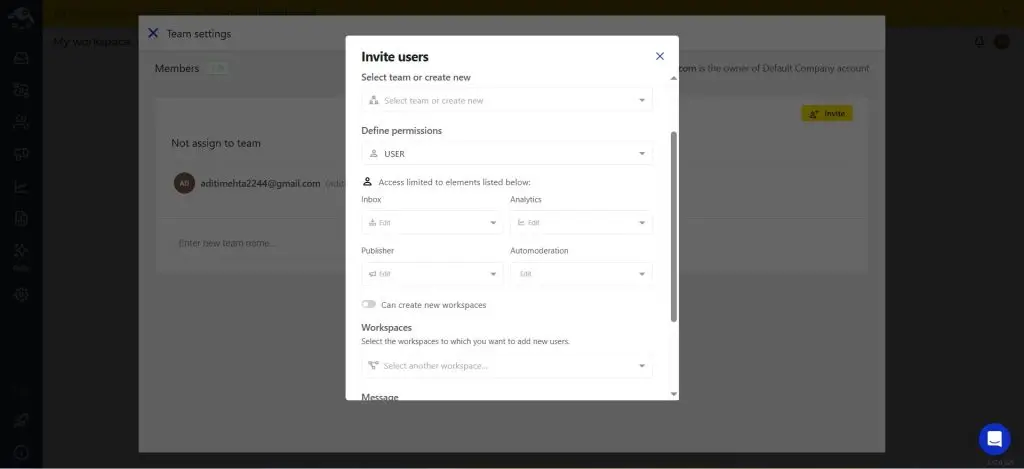Click the dialog scrollbar up arrow
1024x469 pixels.
674,78
